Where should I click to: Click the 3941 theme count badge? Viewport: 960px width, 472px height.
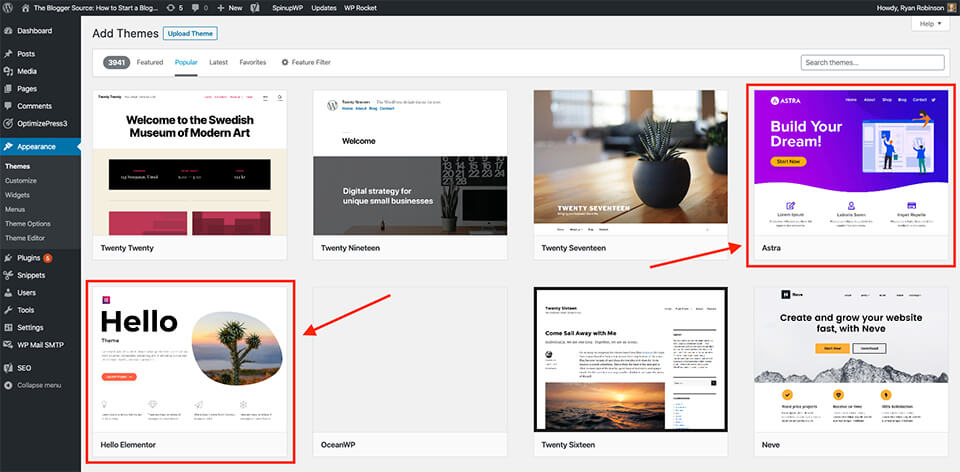click(116, 62)
